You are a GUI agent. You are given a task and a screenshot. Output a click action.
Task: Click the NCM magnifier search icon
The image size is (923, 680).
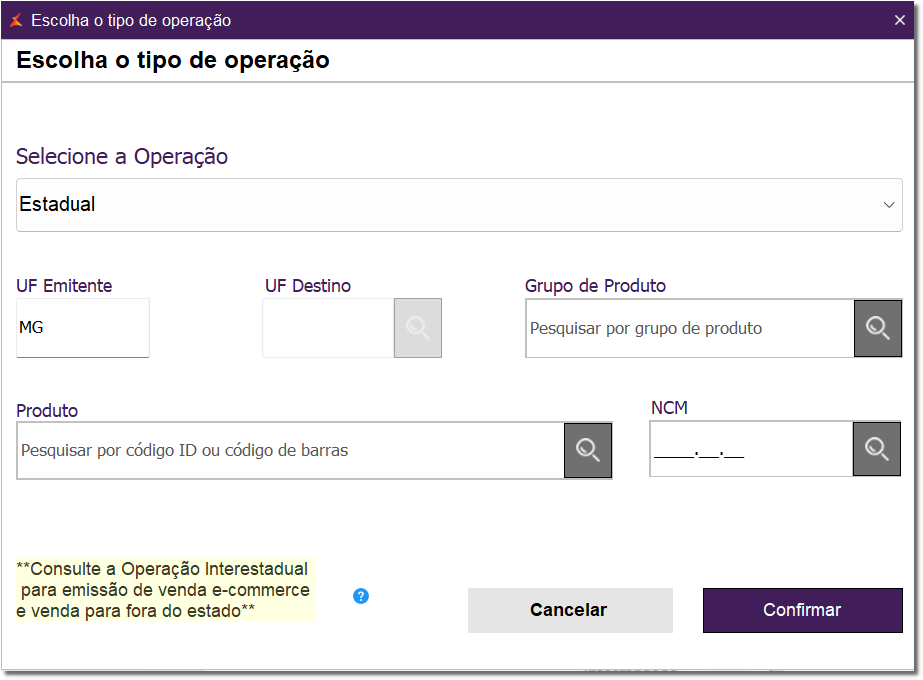pos(876,449)
